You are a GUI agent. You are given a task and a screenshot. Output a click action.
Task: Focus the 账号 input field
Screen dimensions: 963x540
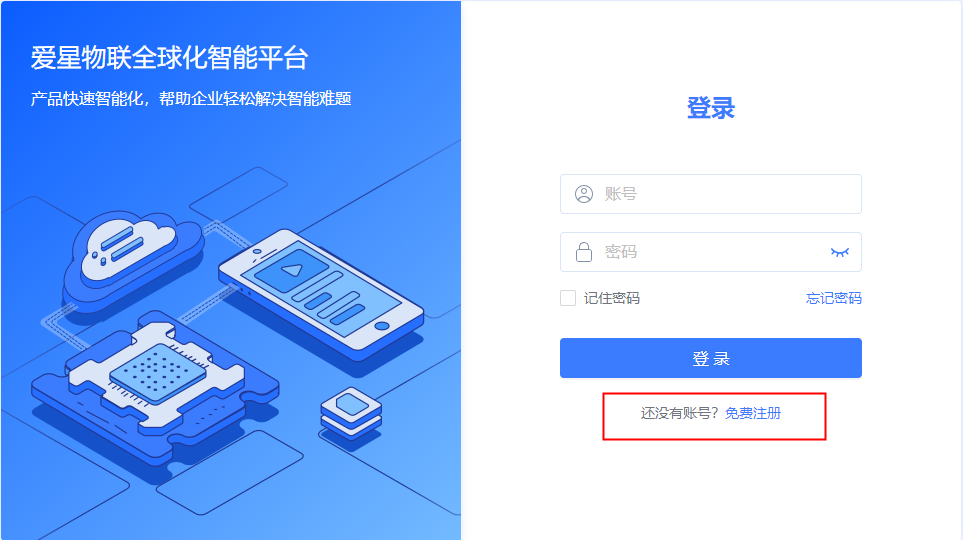pyautogui.click(x=711, y=194)
